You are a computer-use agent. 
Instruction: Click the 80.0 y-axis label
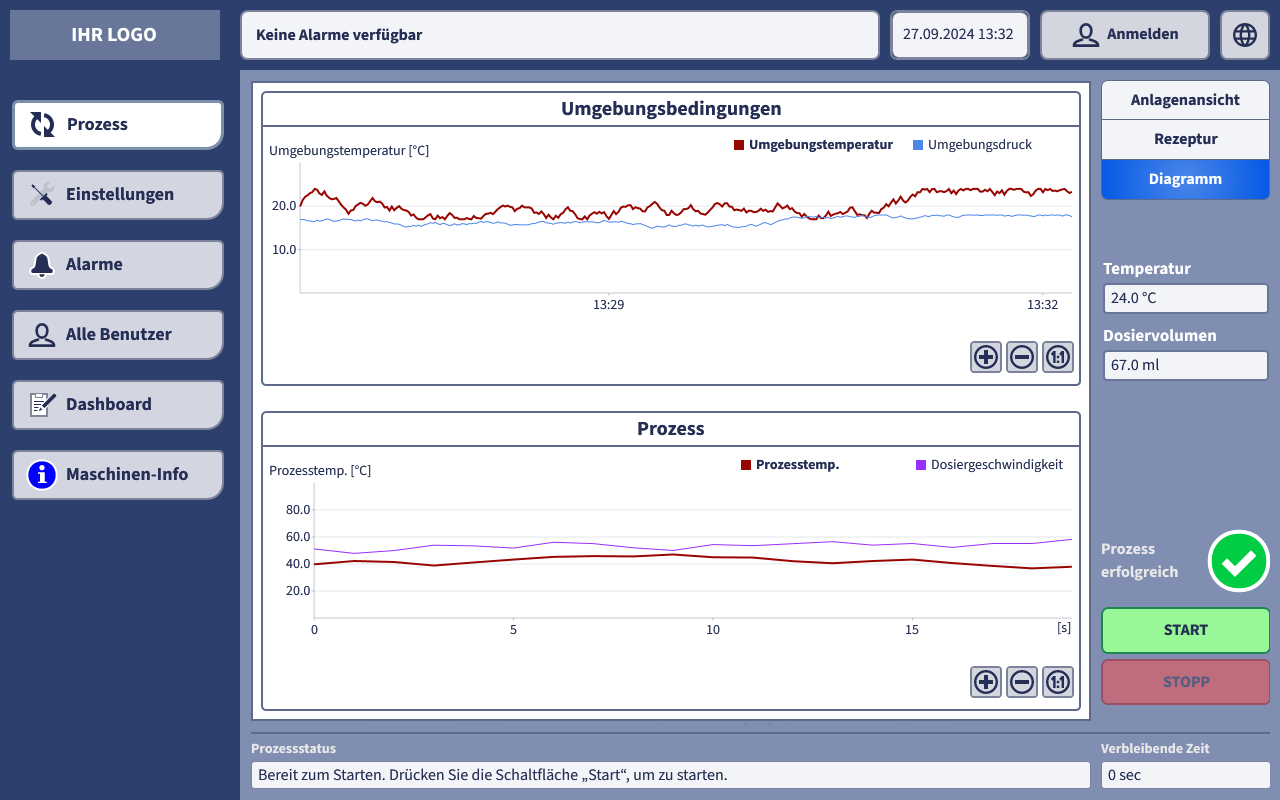click(x=298, y=510)
